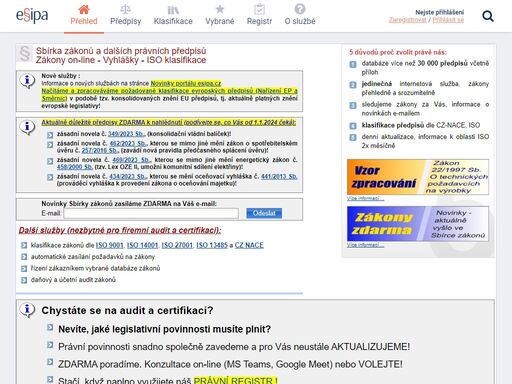This screenshot has height=384, width=512.
Task: Select the Předpisy scales icon
Action: pos(125,9)
